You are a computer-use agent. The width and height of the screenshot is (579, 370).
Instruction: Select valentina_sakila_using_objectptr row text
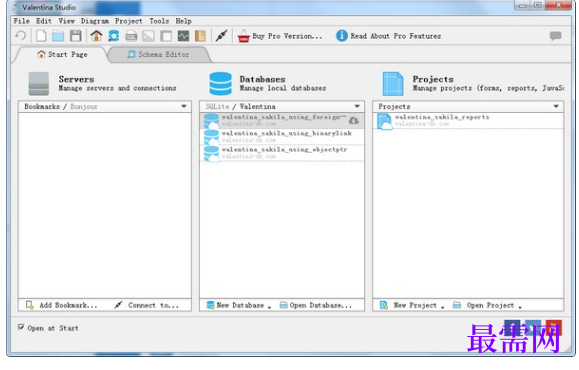pyautogui.click(x=284, y=149)
